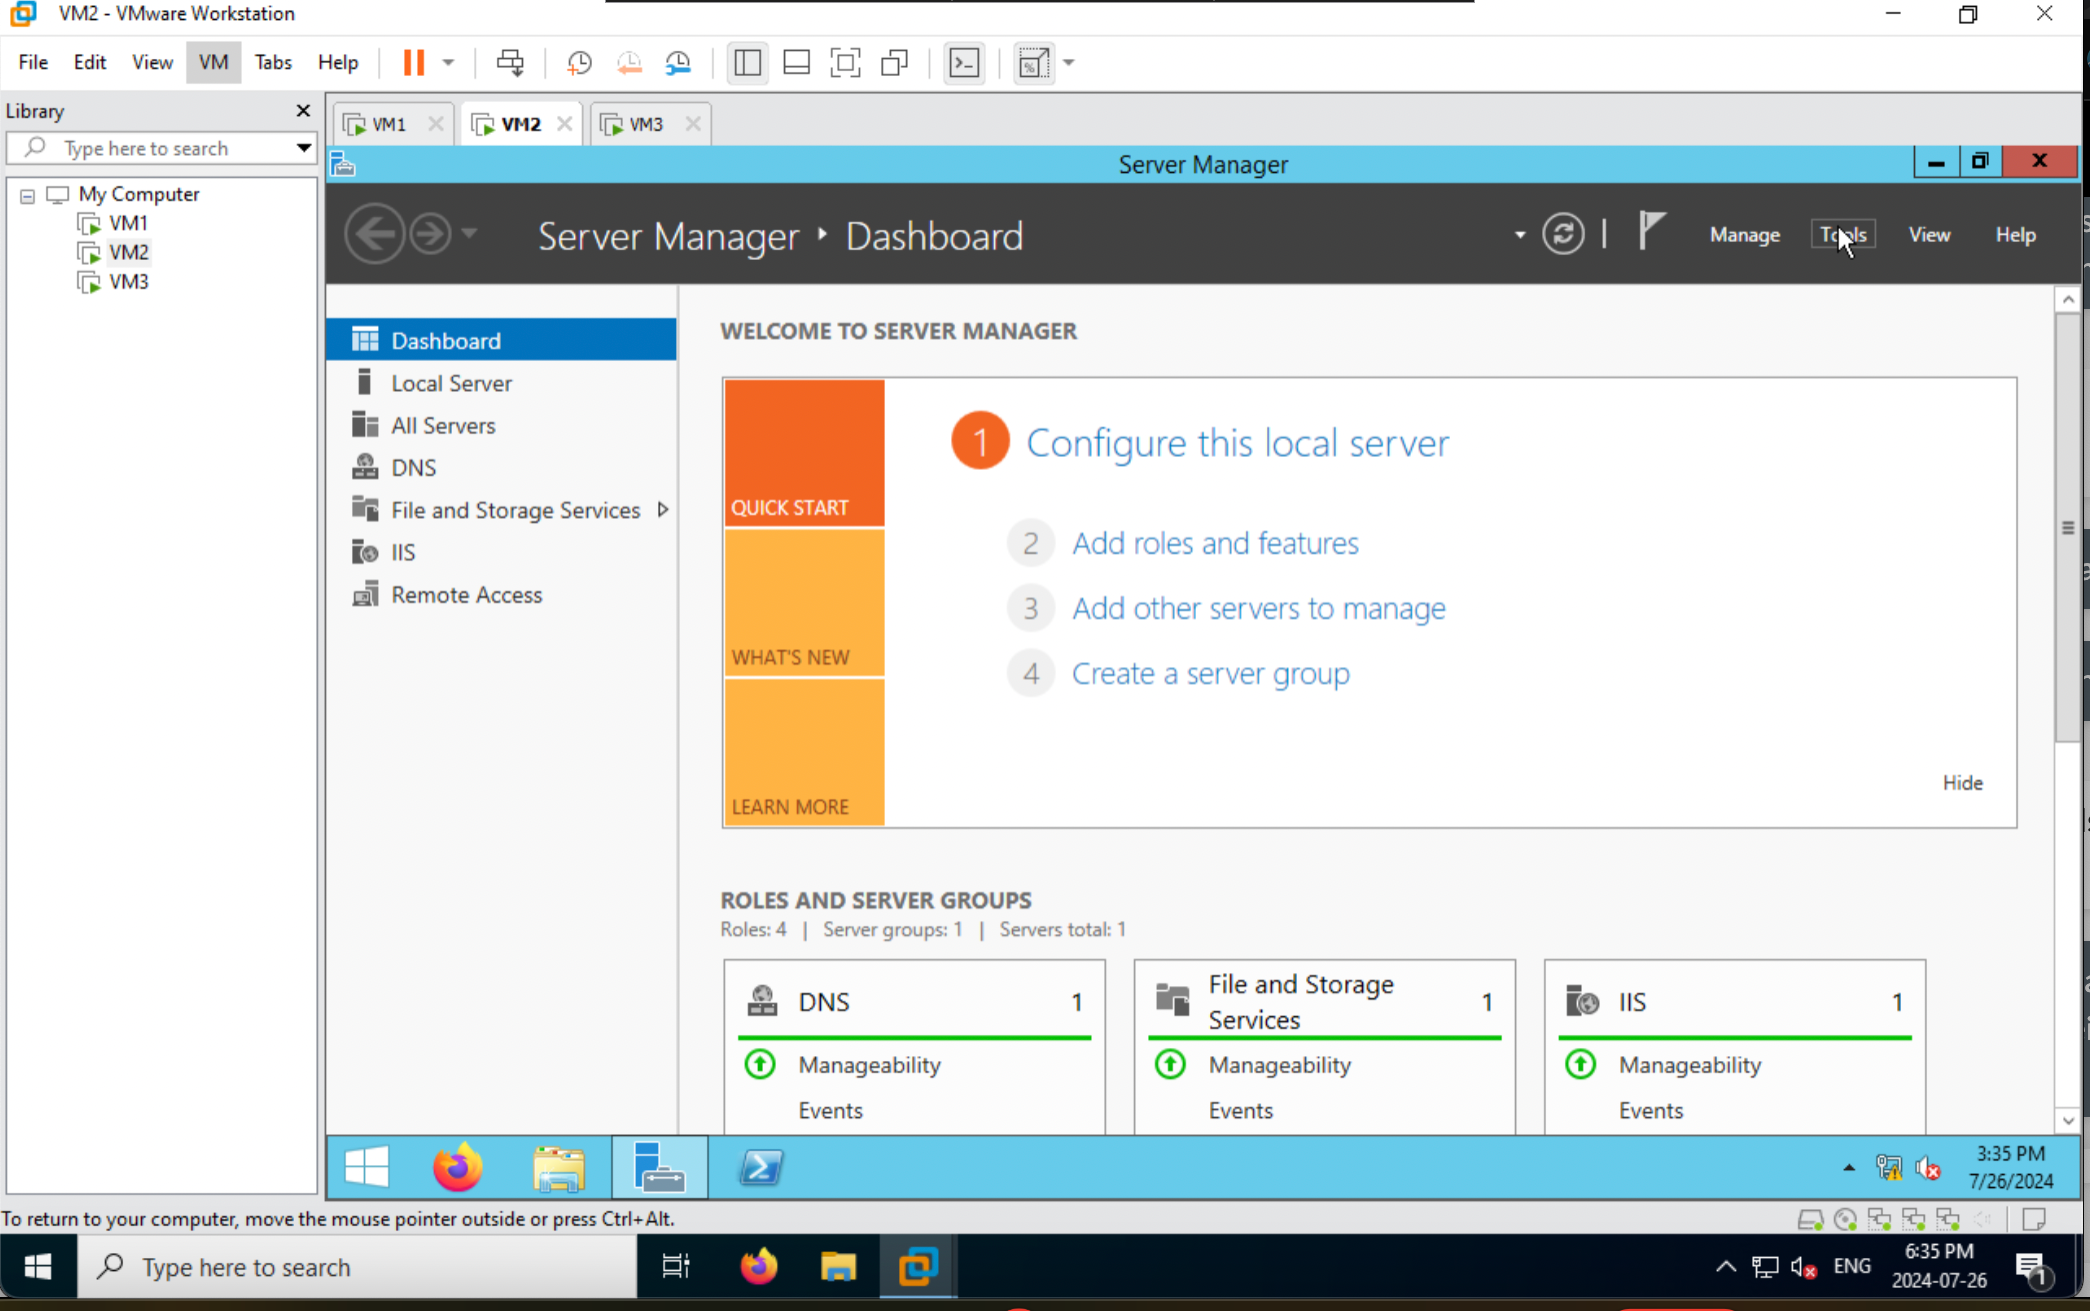The image size is (2090, 1311).
Task: Open the suspend button dropdown arrow
Action: pos(448,62)
